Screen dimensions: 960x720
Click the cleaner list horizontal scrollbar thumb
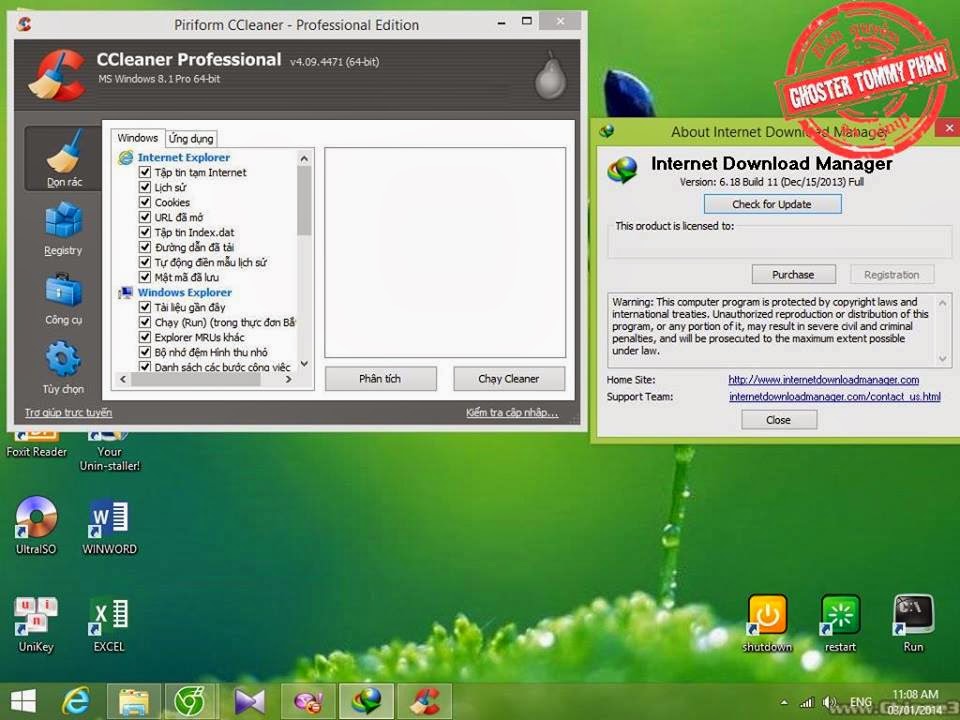tap(196, 380)
